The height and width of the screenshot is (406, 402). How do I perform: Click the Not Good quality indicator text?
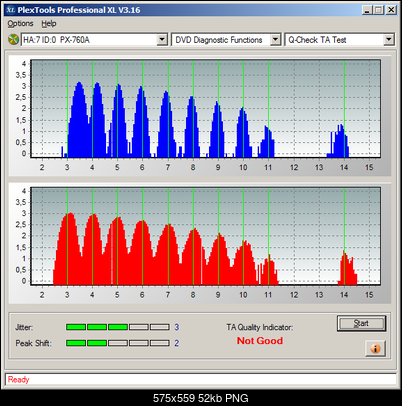point(260,341)
